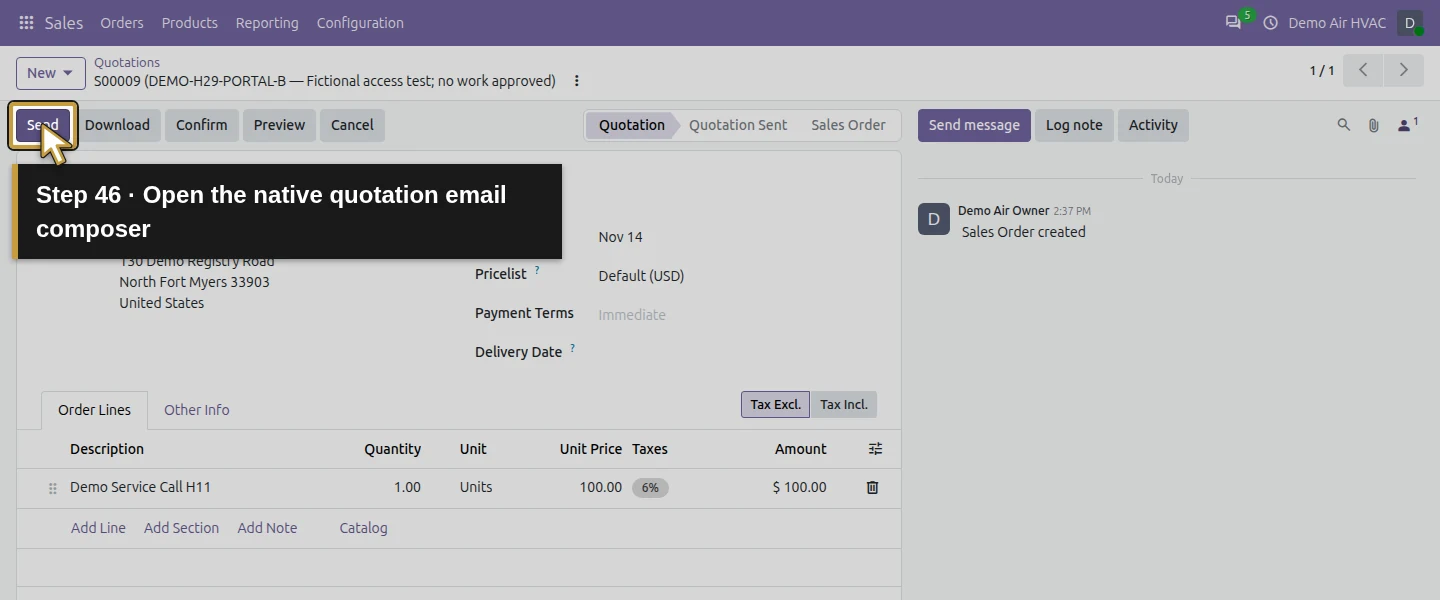Image resolution: width=1440 pixels, height=600 pixels.
Task: Open the Reporting menu
Action: point(267,22)
